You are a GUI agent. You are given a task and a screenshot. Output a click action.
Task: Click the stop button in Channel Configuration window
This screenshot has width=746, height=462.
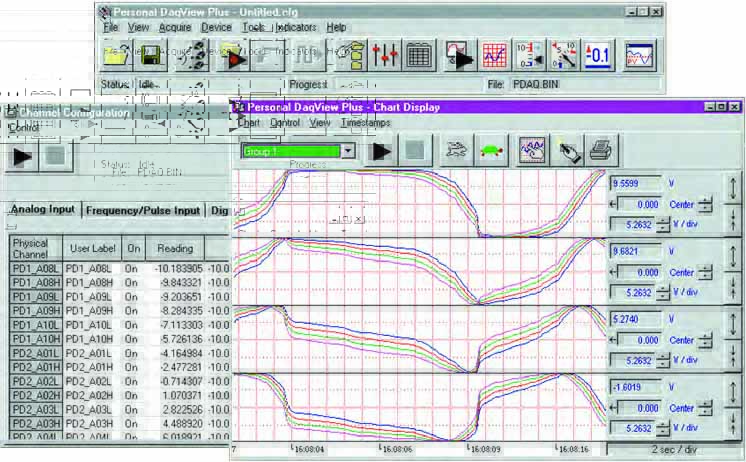(56, 156)
